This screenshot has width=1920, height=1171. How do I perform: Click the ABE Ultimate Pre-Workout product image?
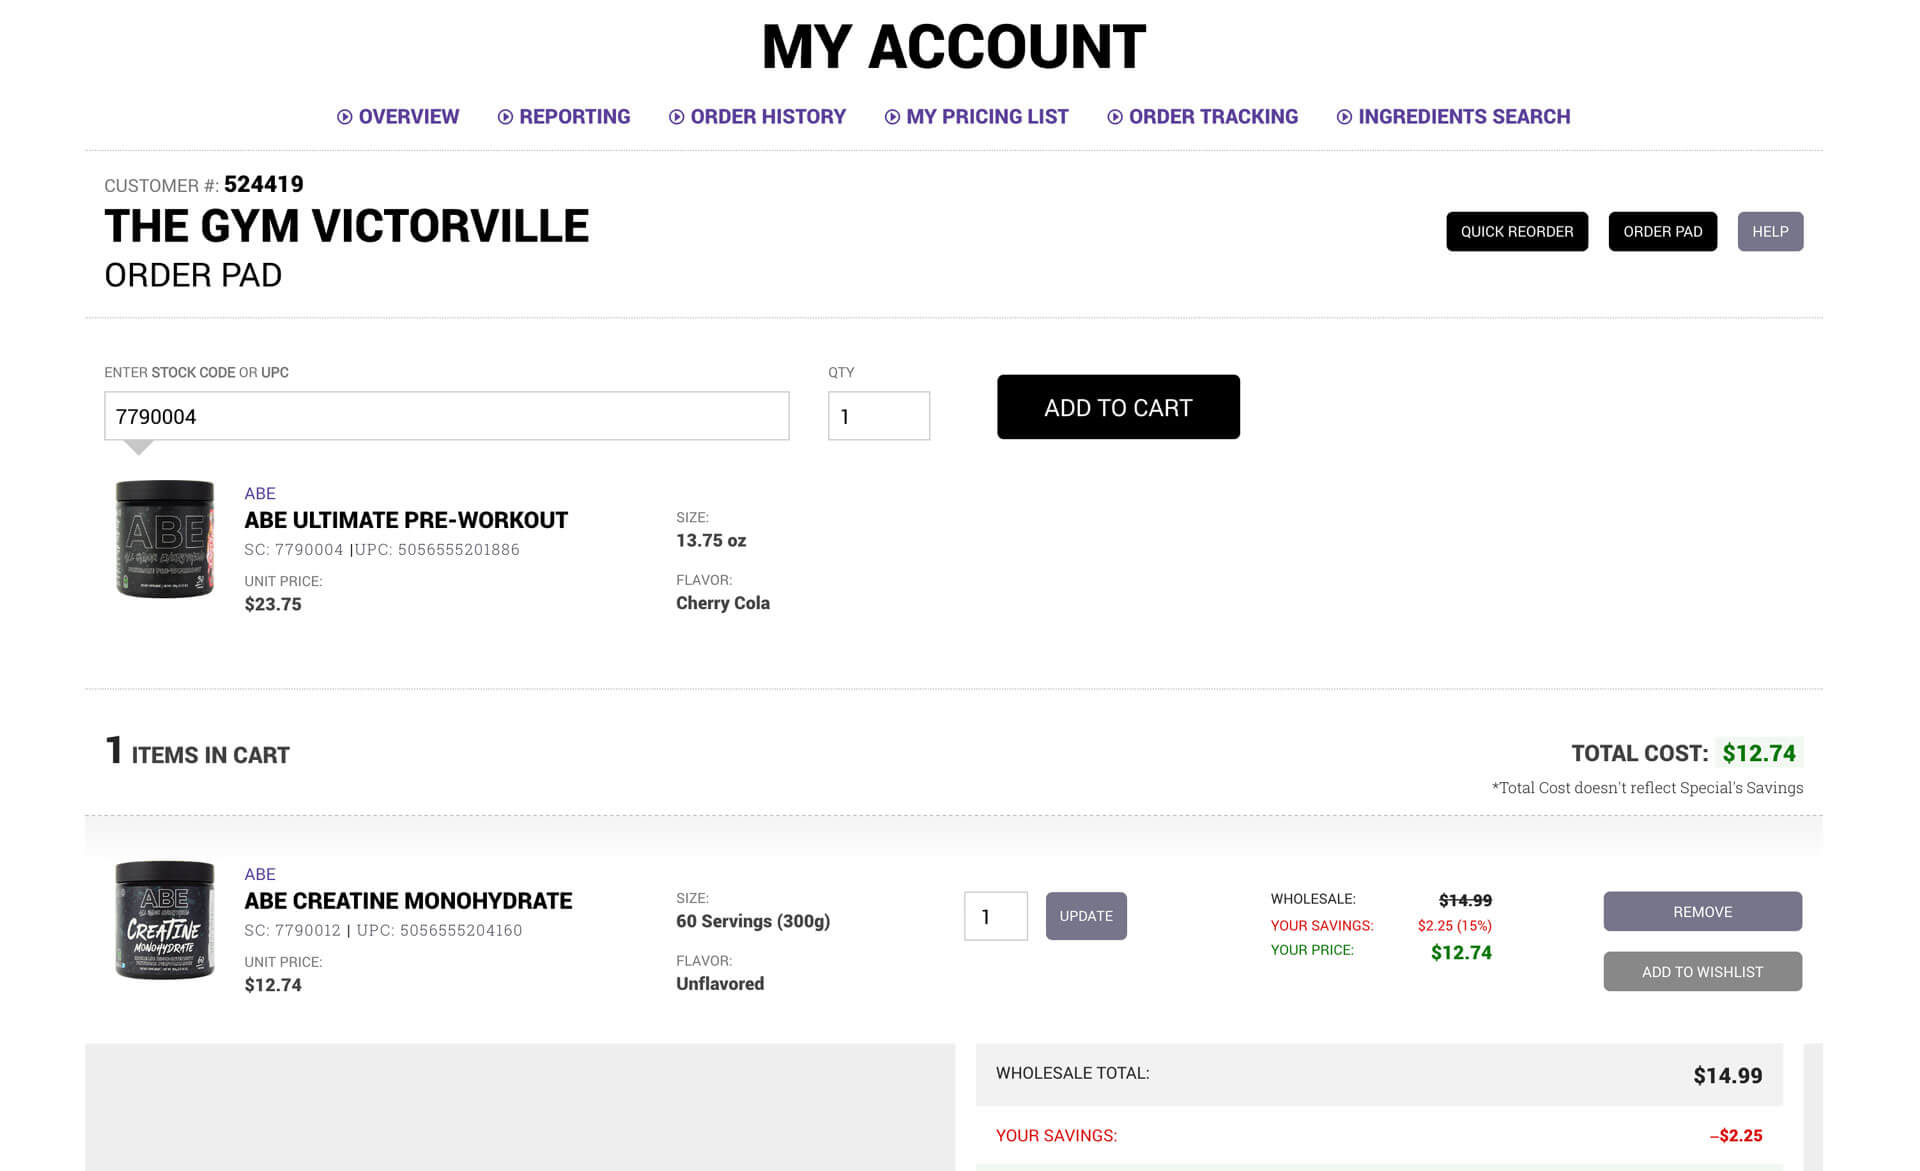[x=165, y=540]
